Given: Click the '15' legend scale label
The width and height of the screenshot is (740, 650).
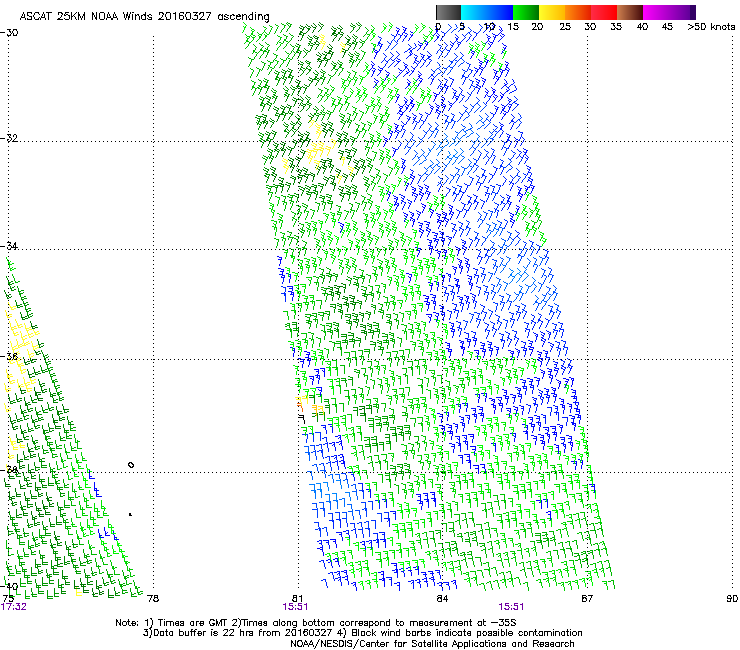Looking at the screenshot, I should click(513, 27).
